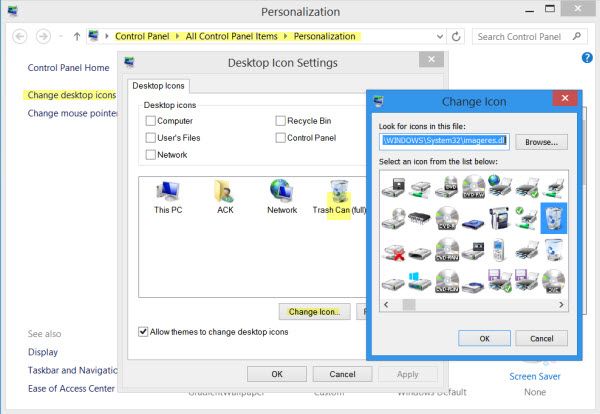Screen dimensions: 600x414
Task: Select the Network globe icon in the preview
Action: (x=282, y=197)
